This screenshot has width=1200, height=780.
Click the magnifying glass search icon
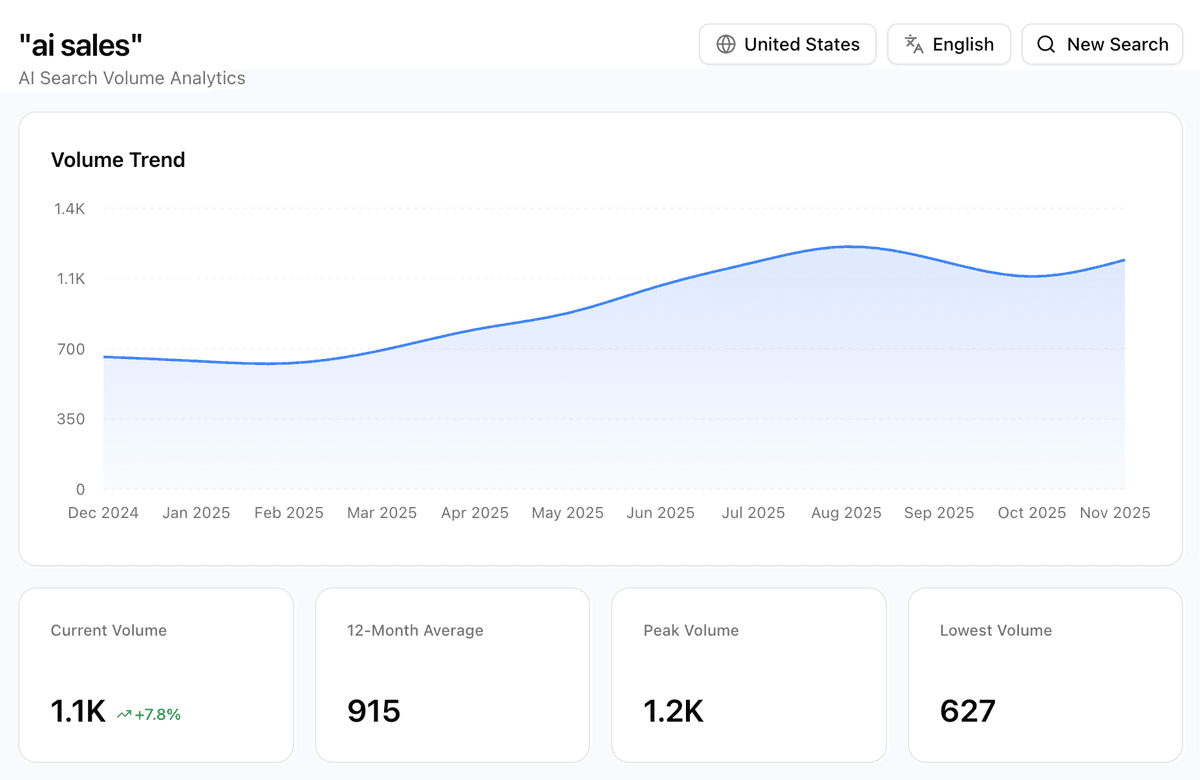point(1046,44)
